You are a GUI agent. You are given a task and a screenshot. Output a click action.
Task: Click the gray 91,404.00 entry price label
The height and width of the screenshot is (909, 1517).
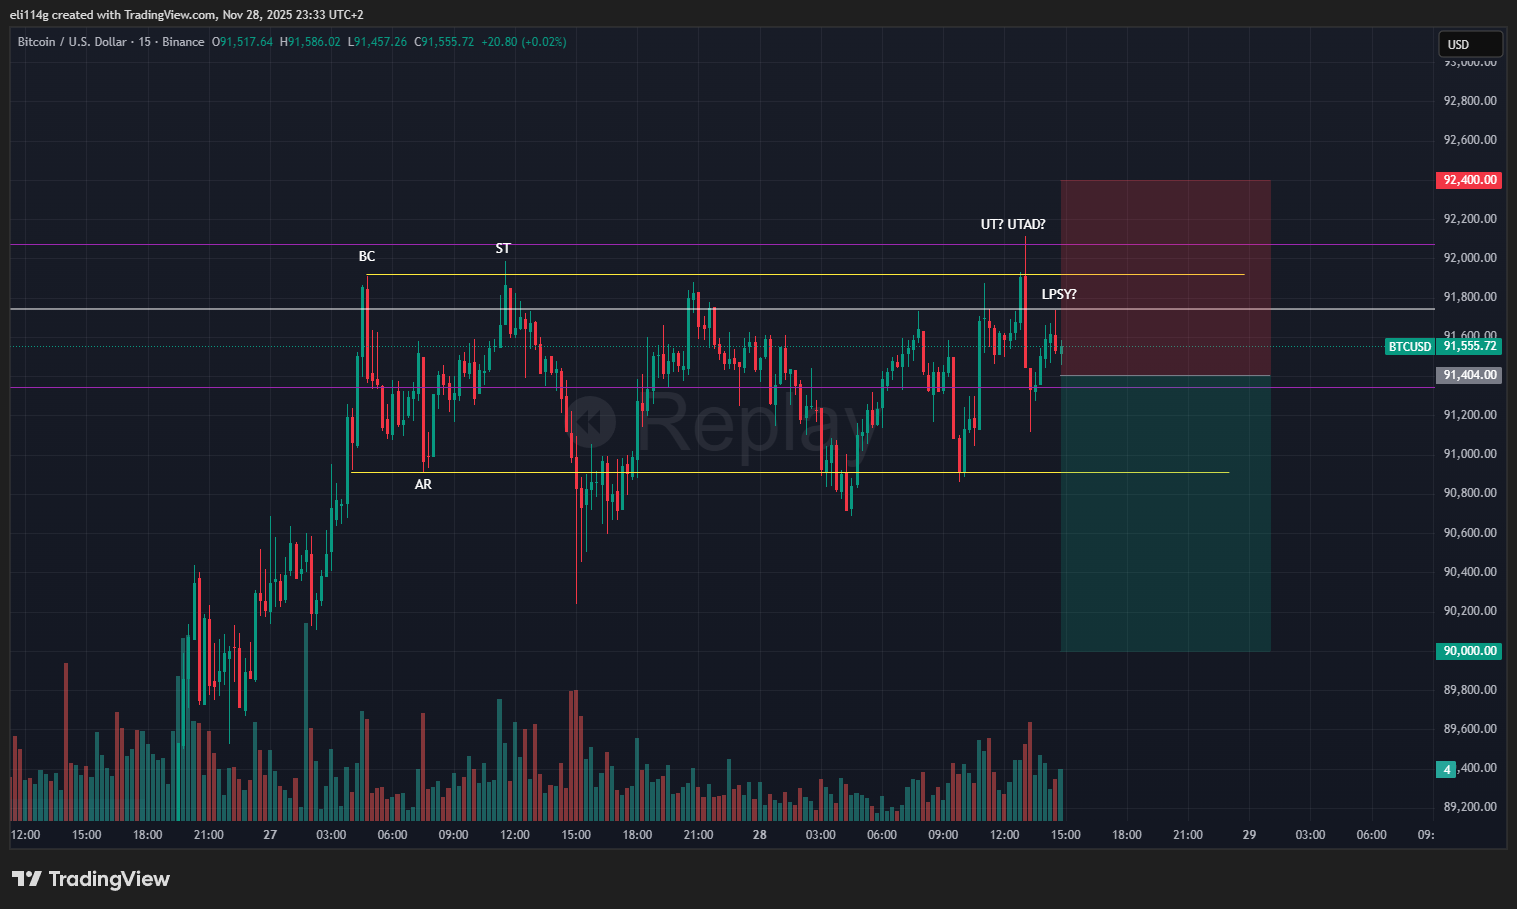point(1469,375)
